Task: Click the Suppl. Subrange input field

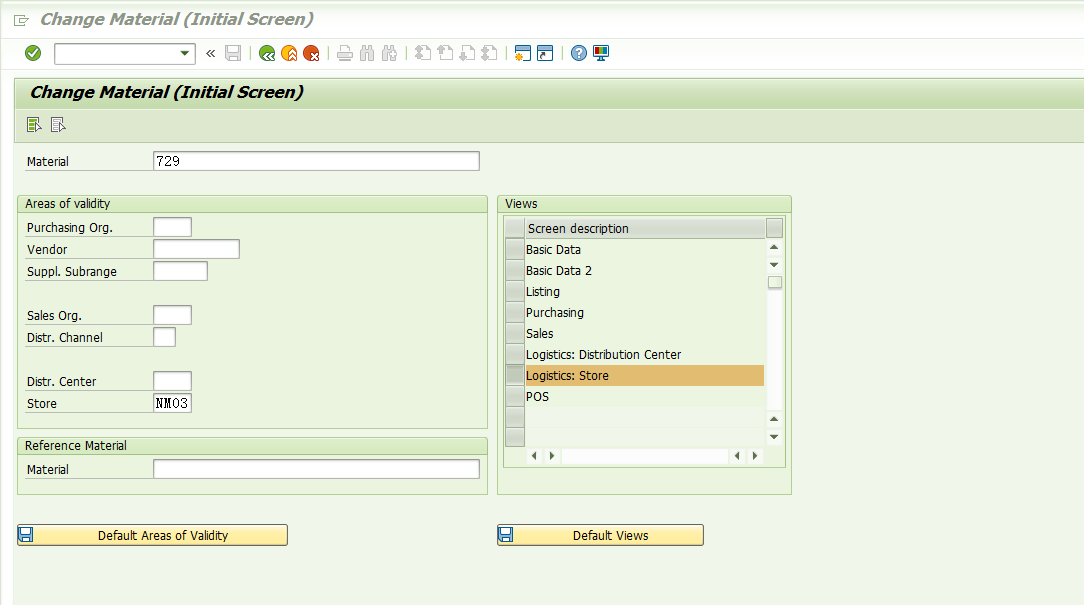Action: click(180, 271)
